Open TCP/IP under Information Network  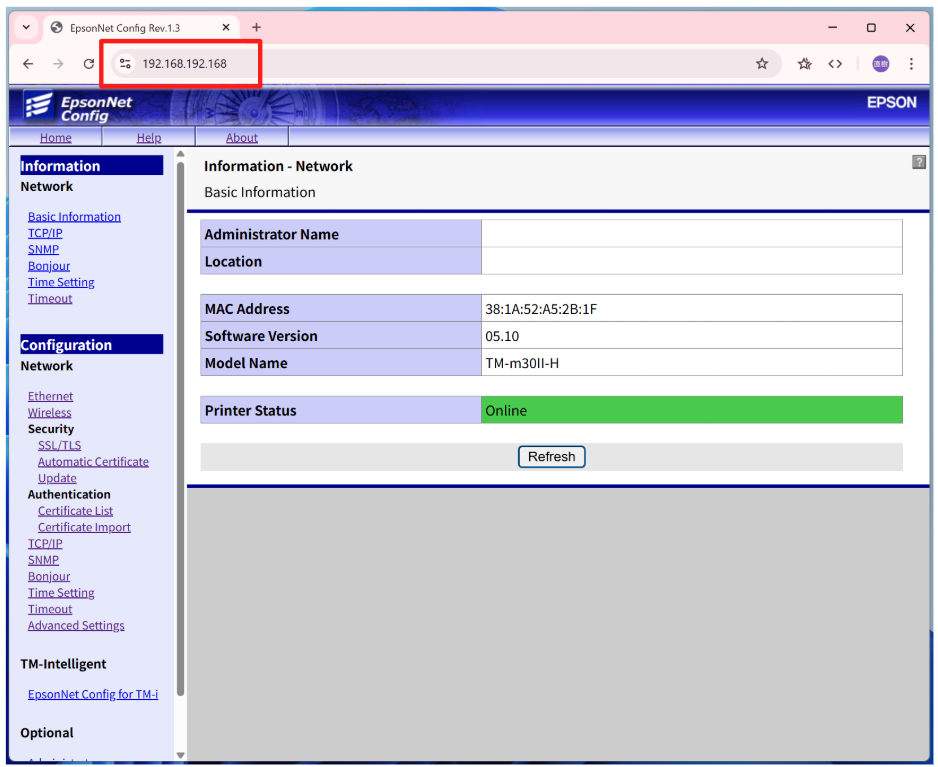point(45,233)
